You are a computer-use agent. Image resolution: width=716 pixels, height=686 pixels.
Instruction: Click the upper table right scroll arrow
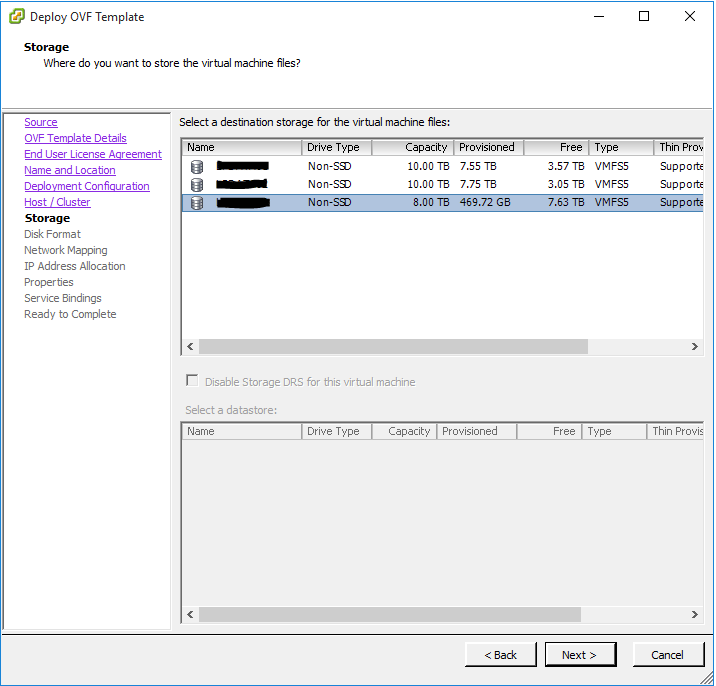click(x=695, y=347)
